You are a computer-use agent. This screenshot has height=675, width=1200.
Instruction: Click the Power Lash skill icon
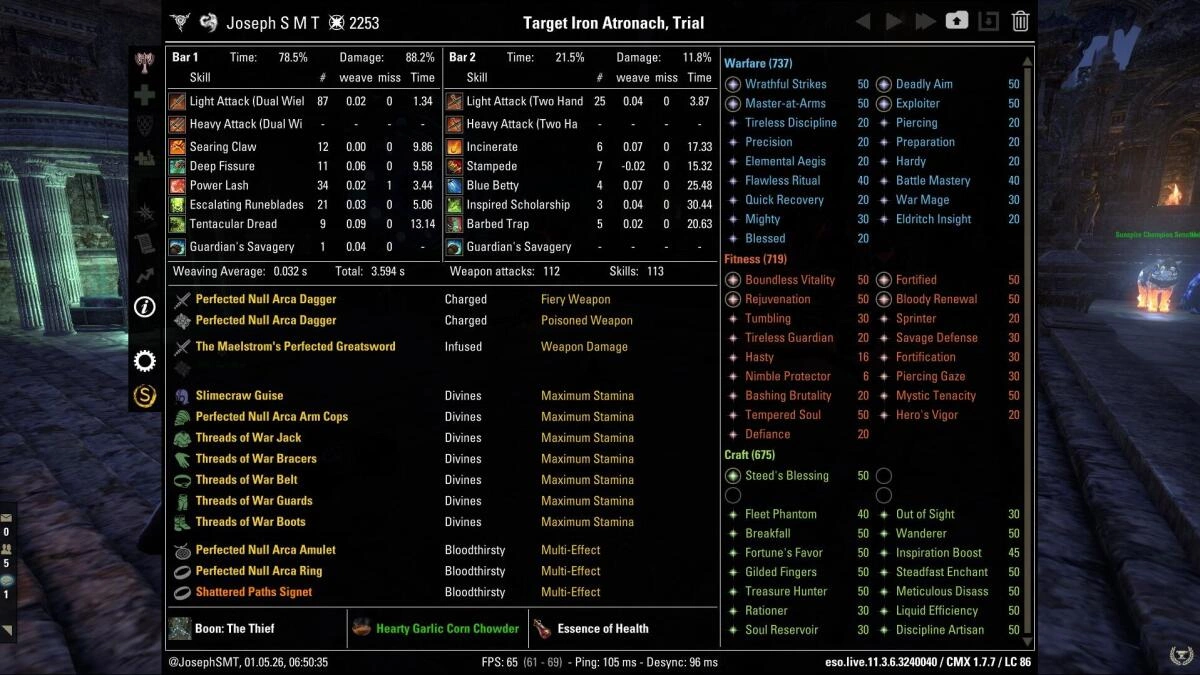[x=177, y=185]
